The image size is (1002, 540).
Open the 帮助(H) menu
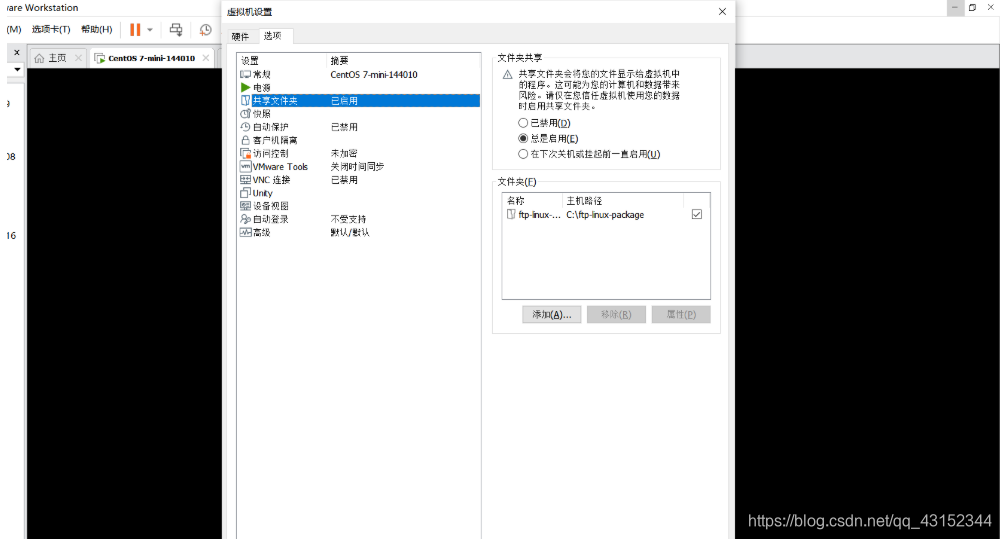[96, 29]
